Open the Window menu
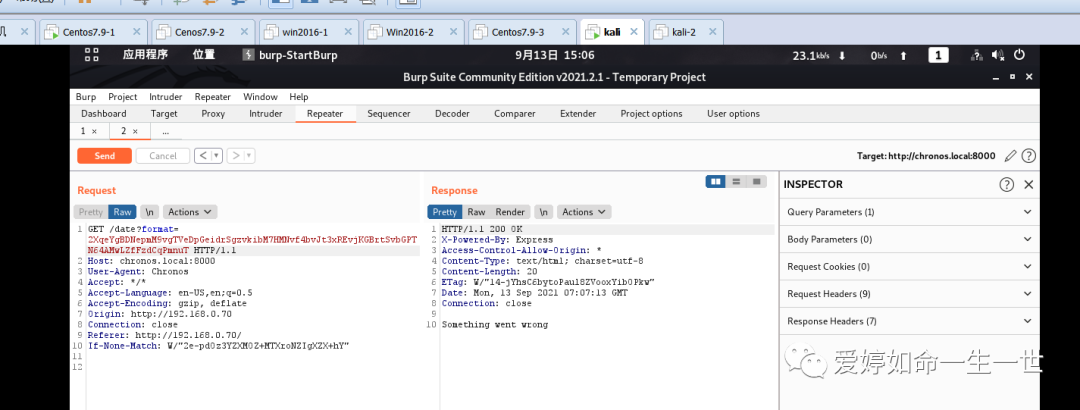 coord(260,96)
